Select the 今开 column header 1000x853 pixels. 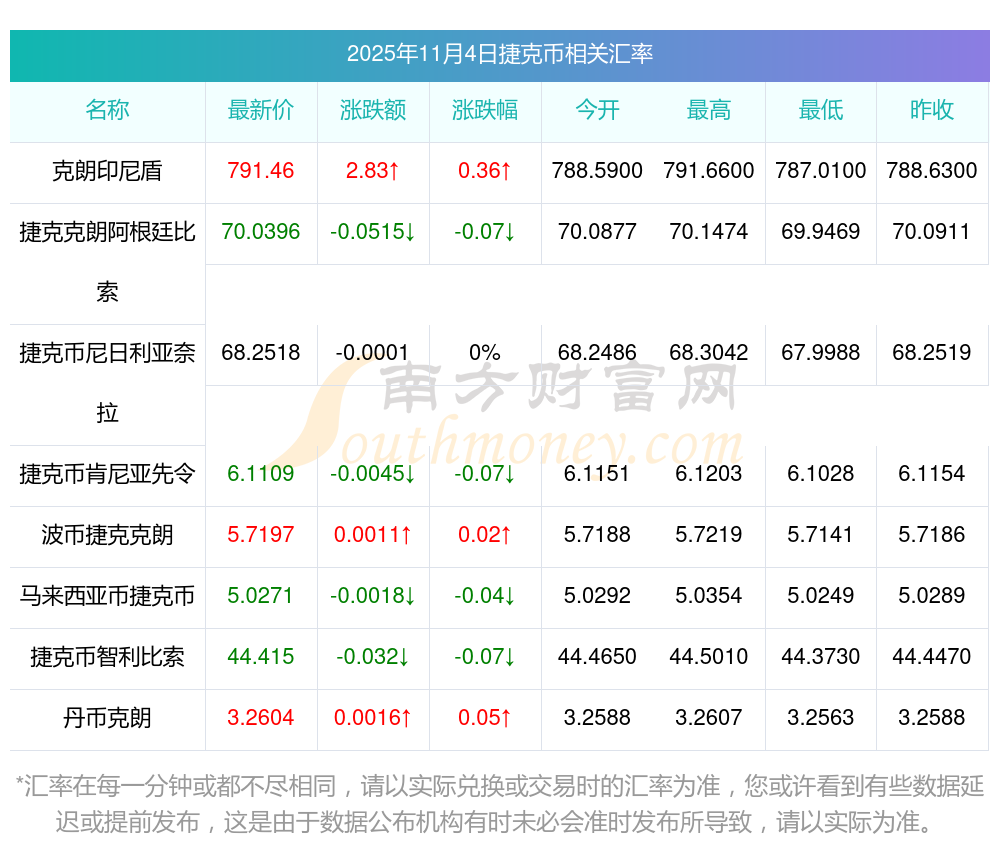pos(597,111)
